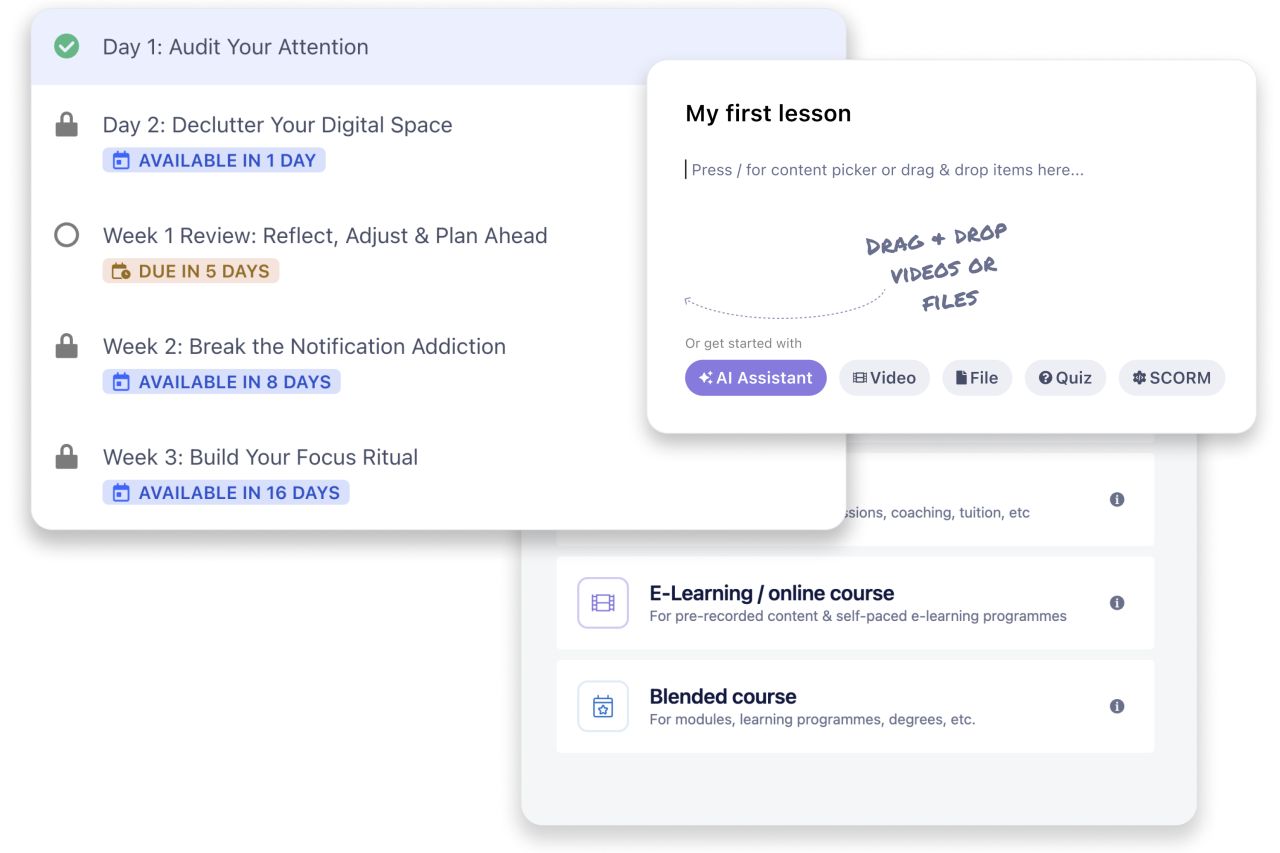Click the lock icon beside Day 2
Viewport: 1280px width, 853px height.
pyautogui.click(x=66, y=125)
